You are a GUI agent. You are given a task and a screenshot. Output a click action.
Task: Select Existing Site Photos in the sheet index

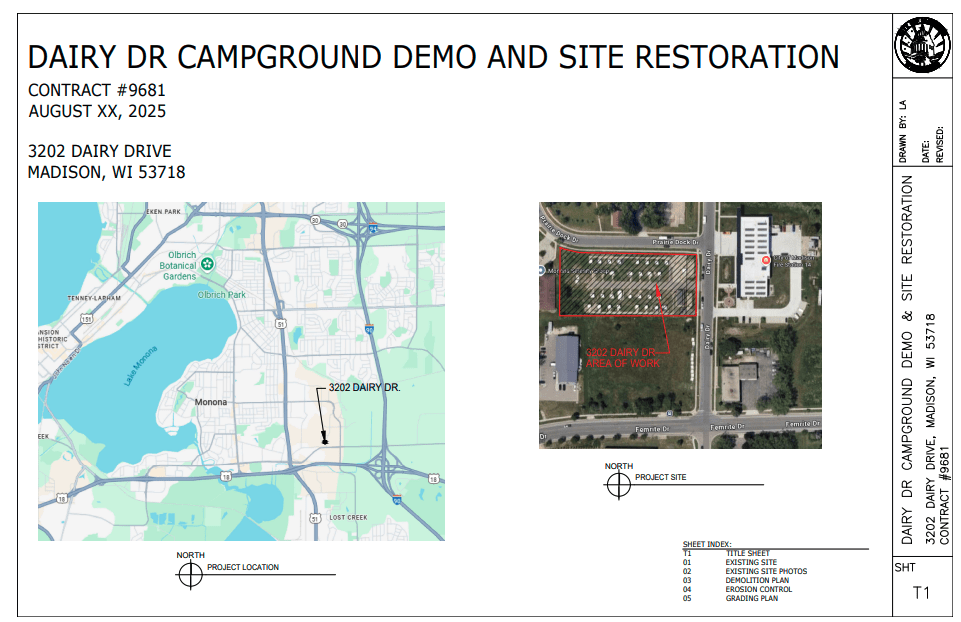pyautogui.click(x=765, y=571)
